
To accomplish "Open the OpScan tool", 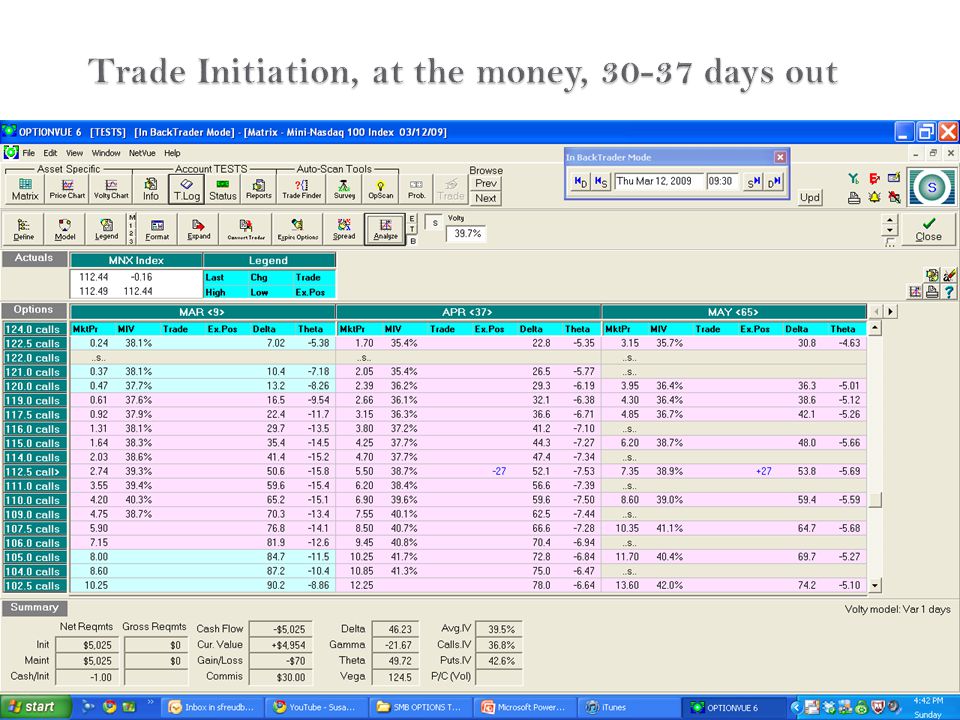I will pos(380,189).
